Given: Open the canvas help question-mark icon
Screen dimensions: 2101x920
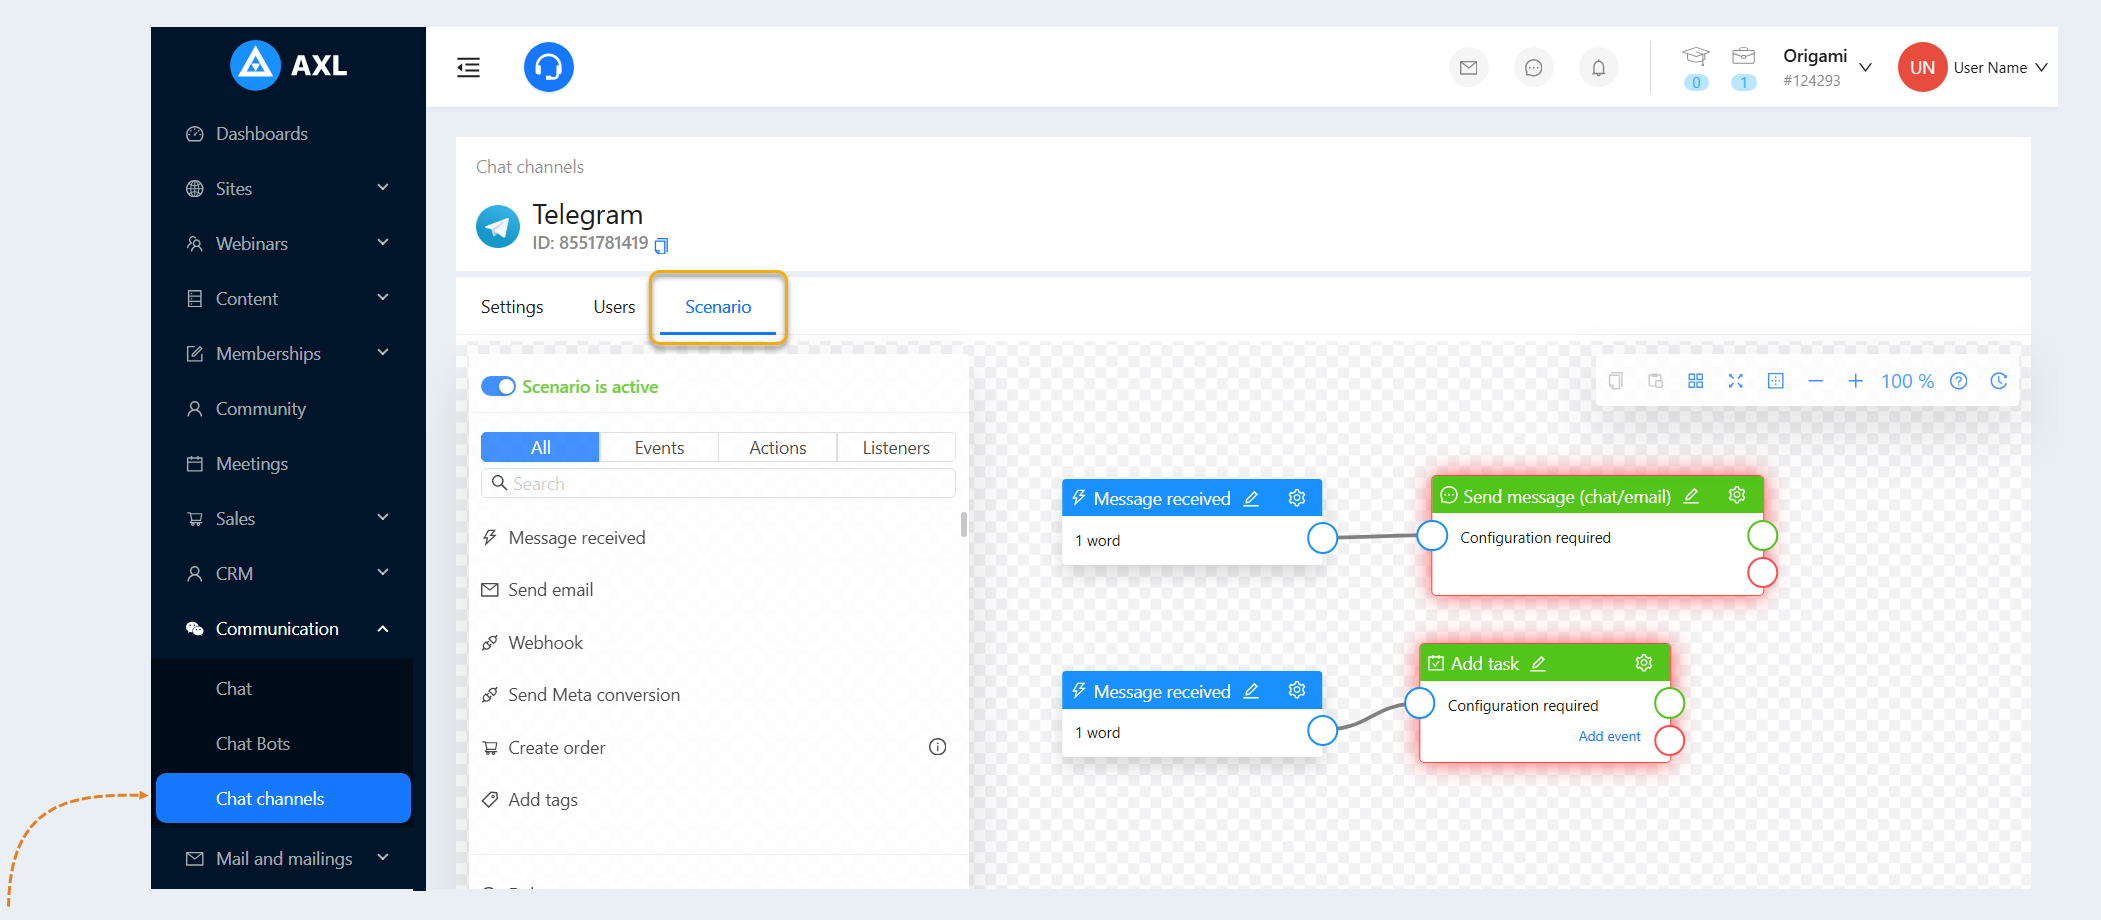Looking at the screenshot, I should pos(1958,381).
